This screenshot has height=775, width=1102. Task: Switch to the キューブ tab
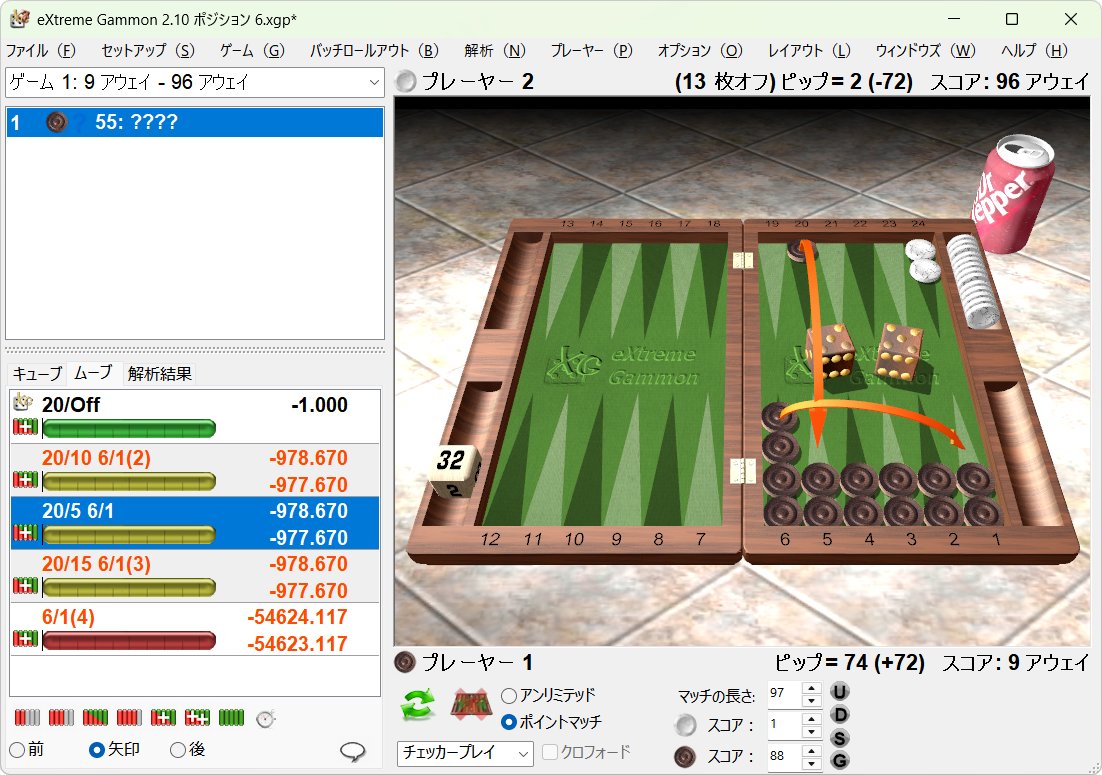click(37, 373)
